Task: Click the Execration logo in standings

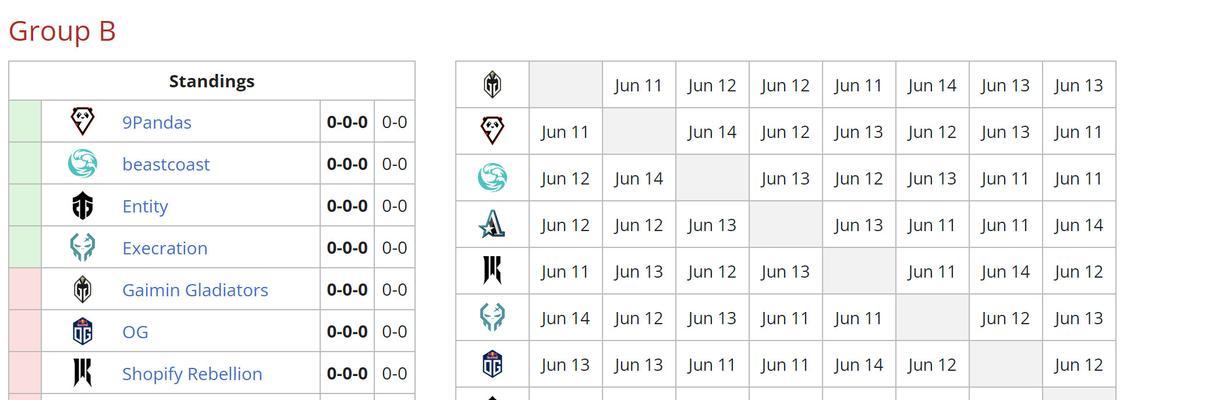Action: point(82,248)
